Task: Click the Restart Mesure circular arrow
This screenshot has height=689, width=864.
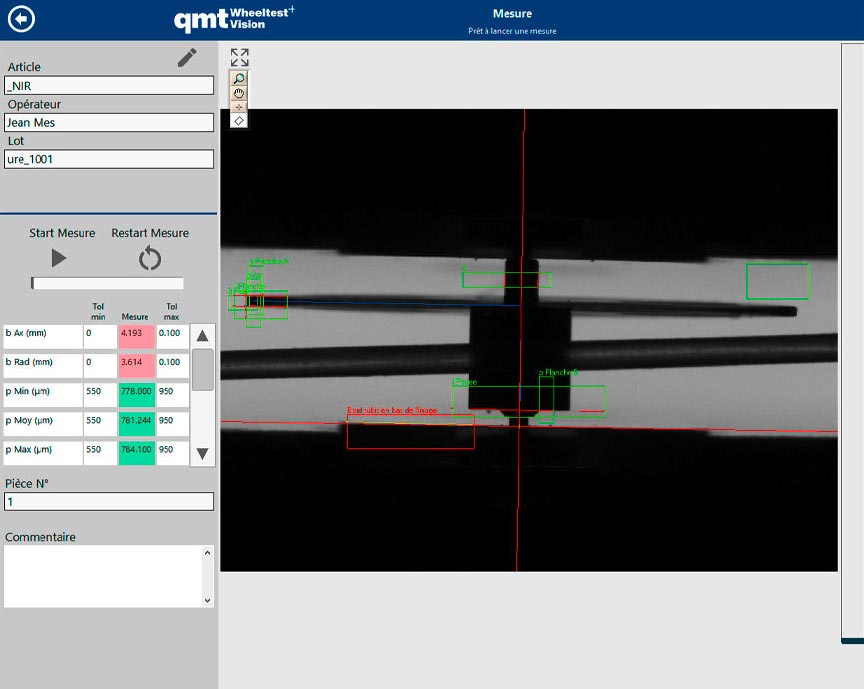Action: (x=150, y=259)
